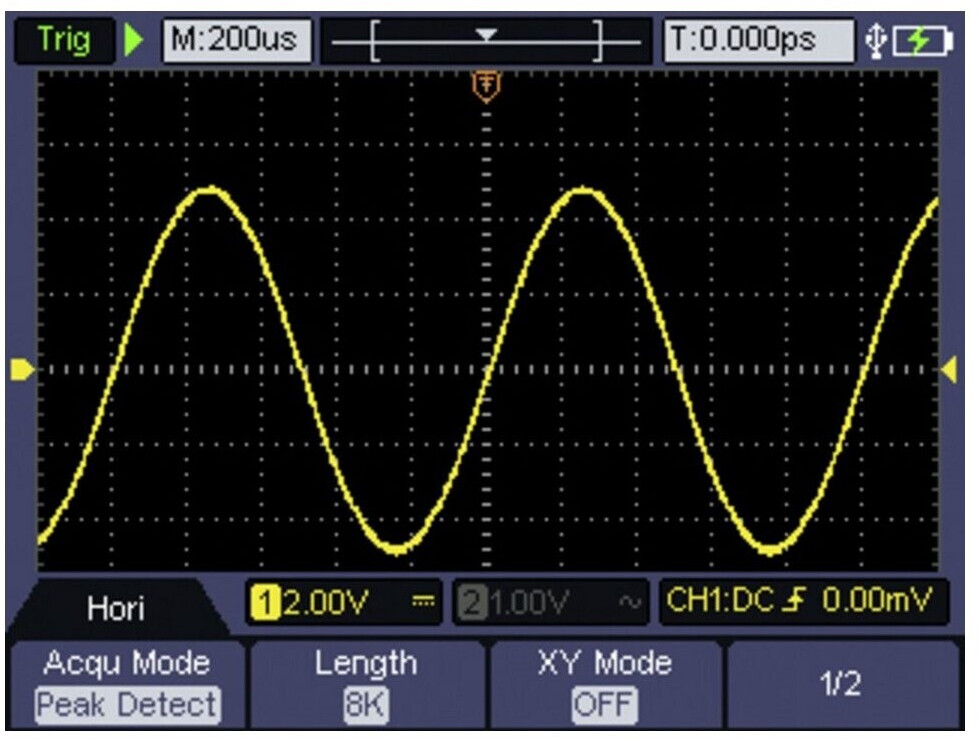Click the horizontal memory position bar
The height and width of the screenshot is (740, 978).
[x=486, y=42]
